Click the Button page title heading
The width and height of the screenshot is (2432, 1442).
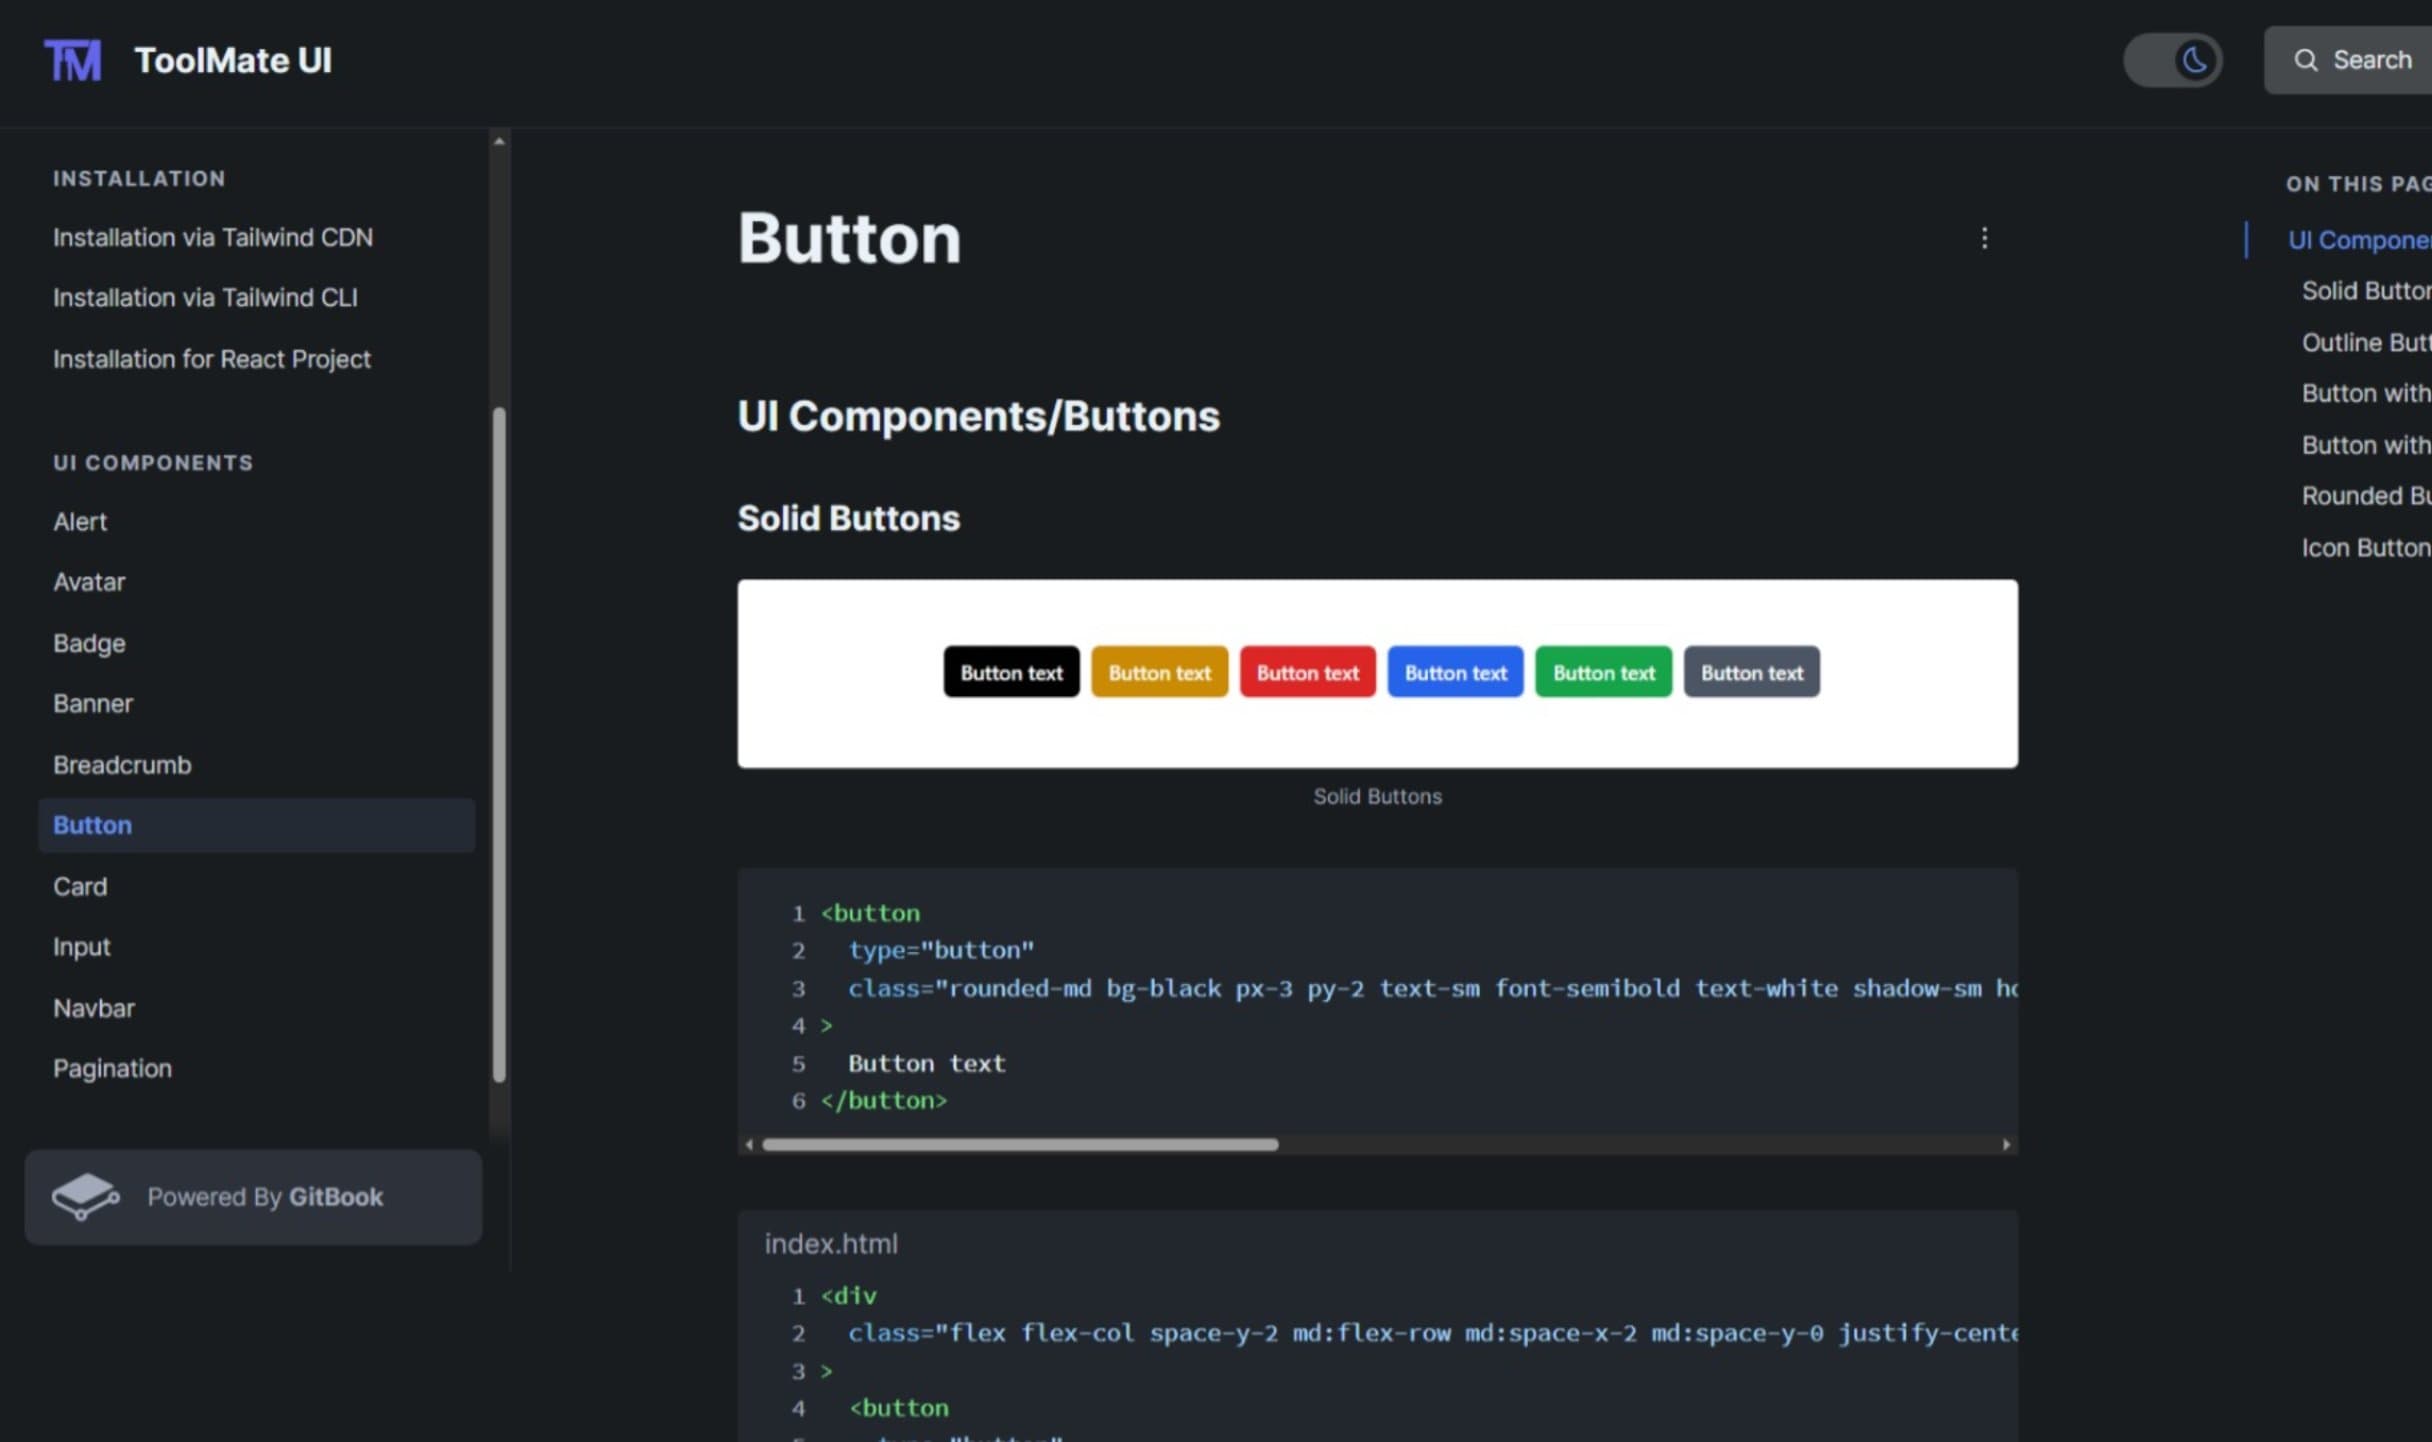click(849, 239)
